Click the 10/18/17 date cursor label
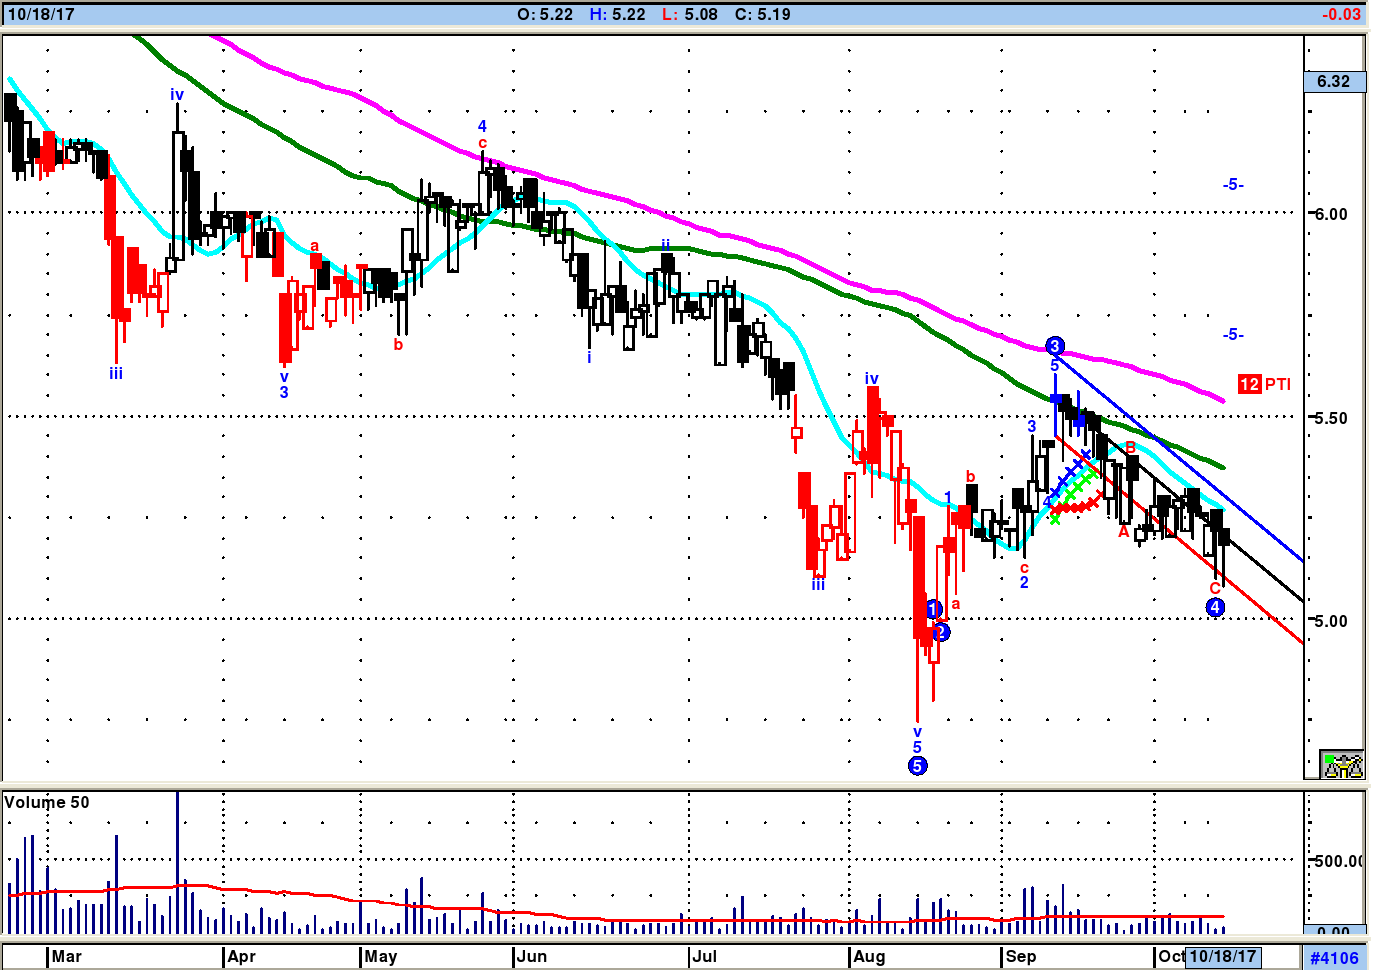The height and width of the screenshot is (970, 1400). pyautogui.click(x=1222, y=956)
